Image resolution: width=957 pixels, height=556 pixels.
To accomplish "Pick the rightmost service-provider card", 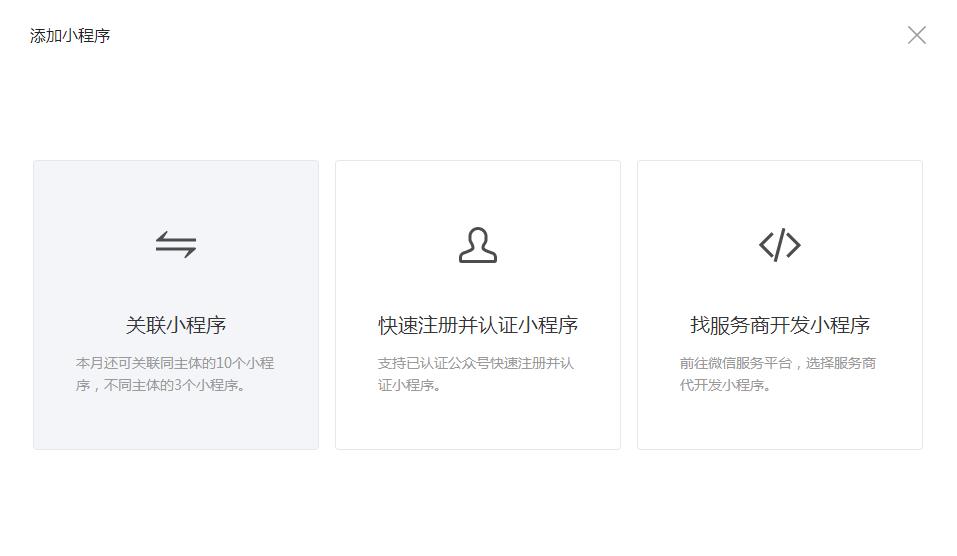I will tap(779, 290).
